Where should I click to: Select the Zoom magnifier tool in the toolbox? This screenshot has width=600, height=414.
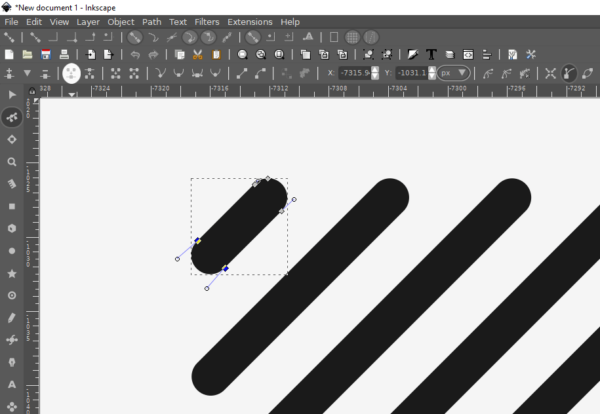[12, 161]
